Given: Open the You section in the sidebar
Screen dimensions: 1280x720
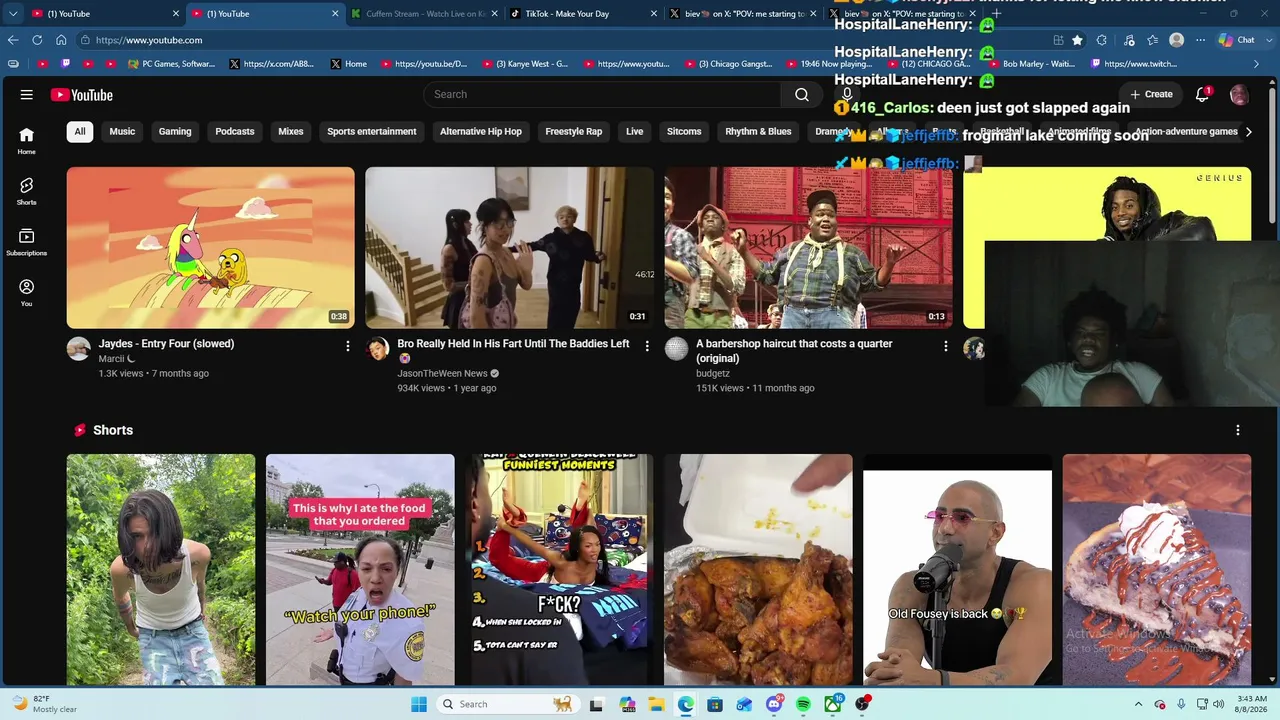Looking at the screenshot, I should (x=27, y=292).
